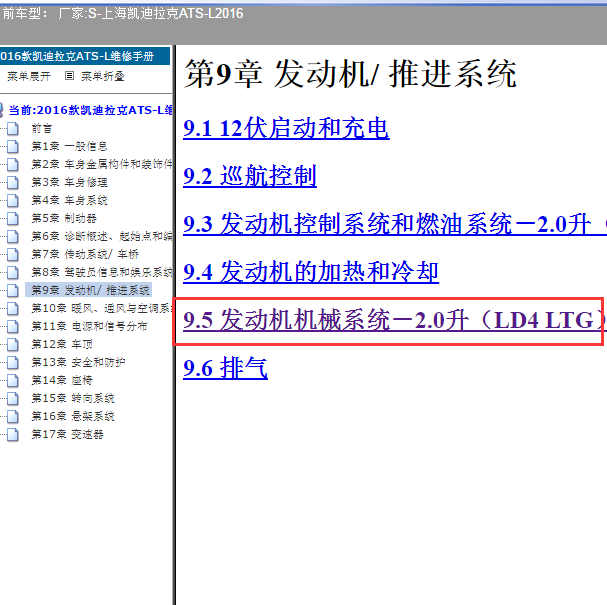Click the page icon beside 第13章 安全和防护
The width and height of the screenshot is (607, 605).
pyautogui.click(x=12, y=362)
